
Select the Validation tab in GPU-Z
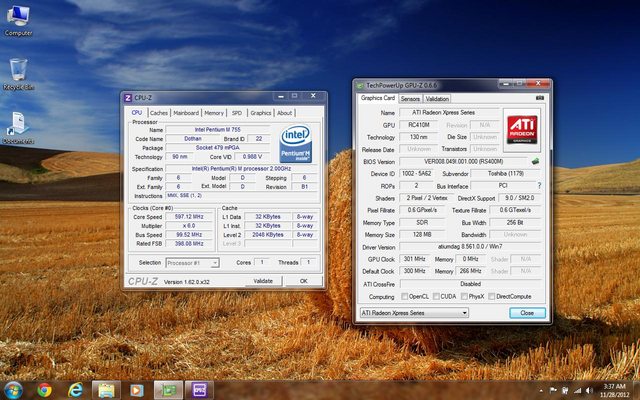click(437, 99)
